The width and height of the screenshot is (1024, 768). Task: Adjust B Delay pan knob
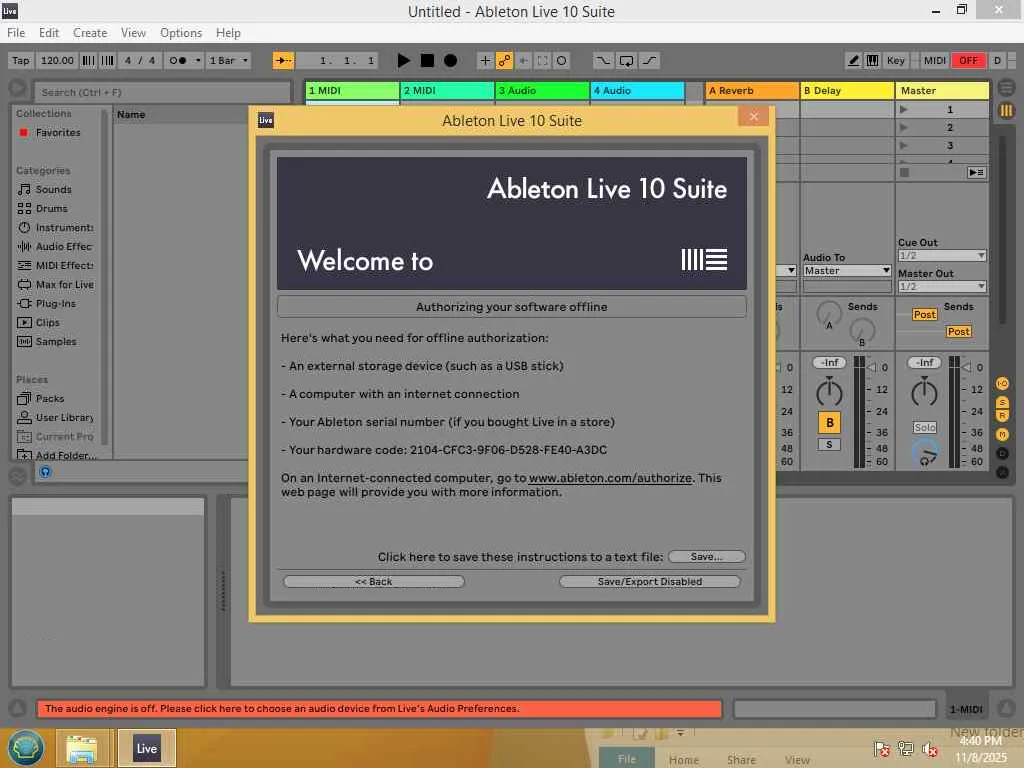[x=829, y=393]
